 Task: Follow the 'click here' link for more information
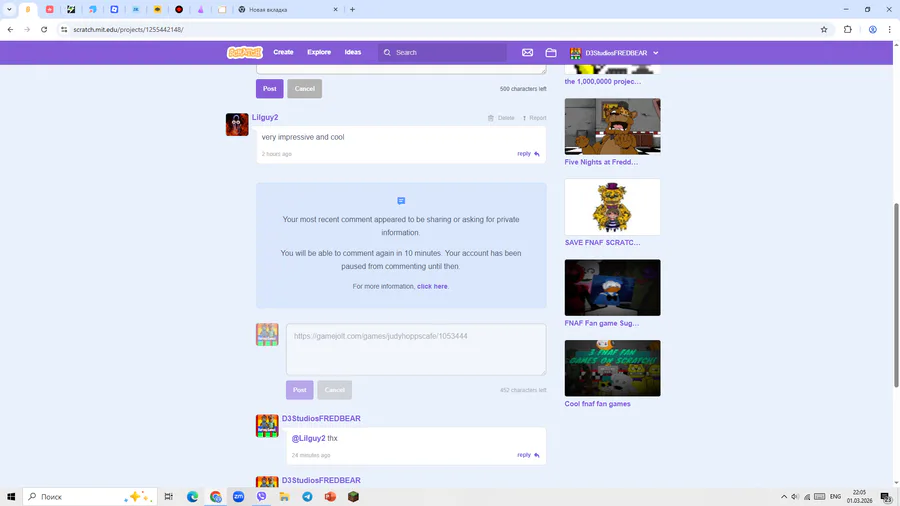point(432,286)
